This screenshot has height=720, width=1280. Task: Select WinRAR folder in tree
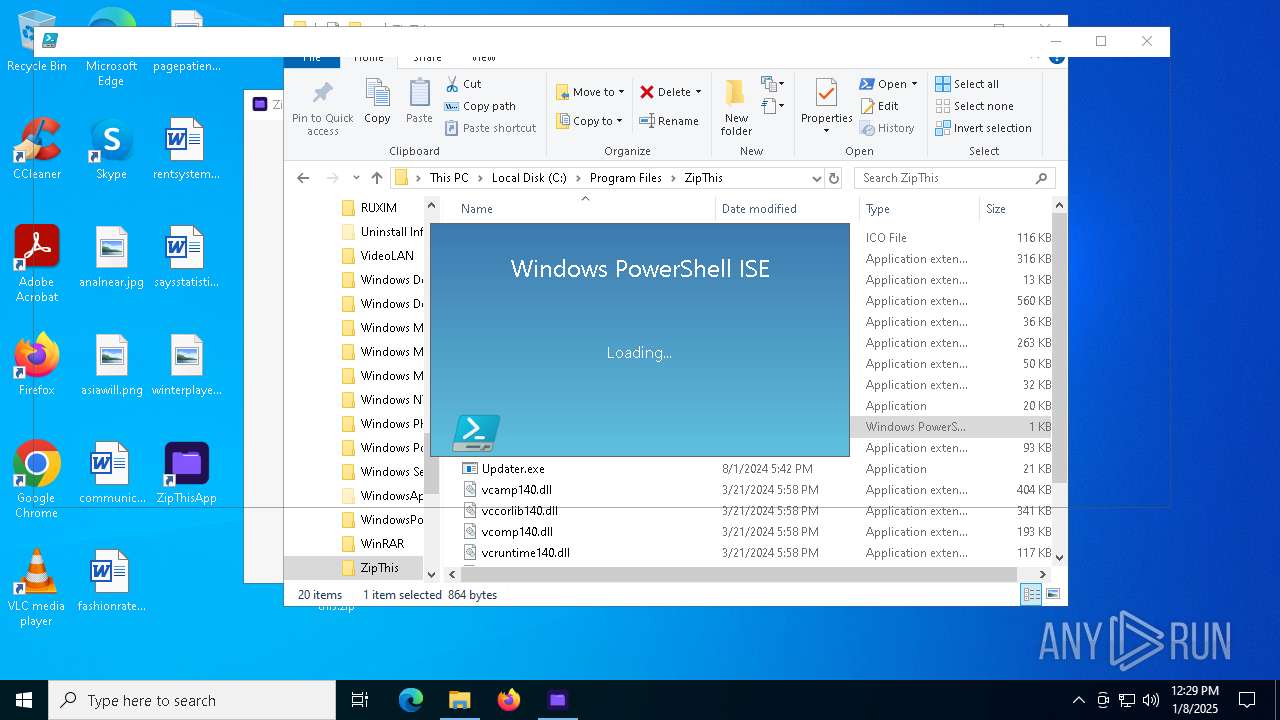coord(382,544)
